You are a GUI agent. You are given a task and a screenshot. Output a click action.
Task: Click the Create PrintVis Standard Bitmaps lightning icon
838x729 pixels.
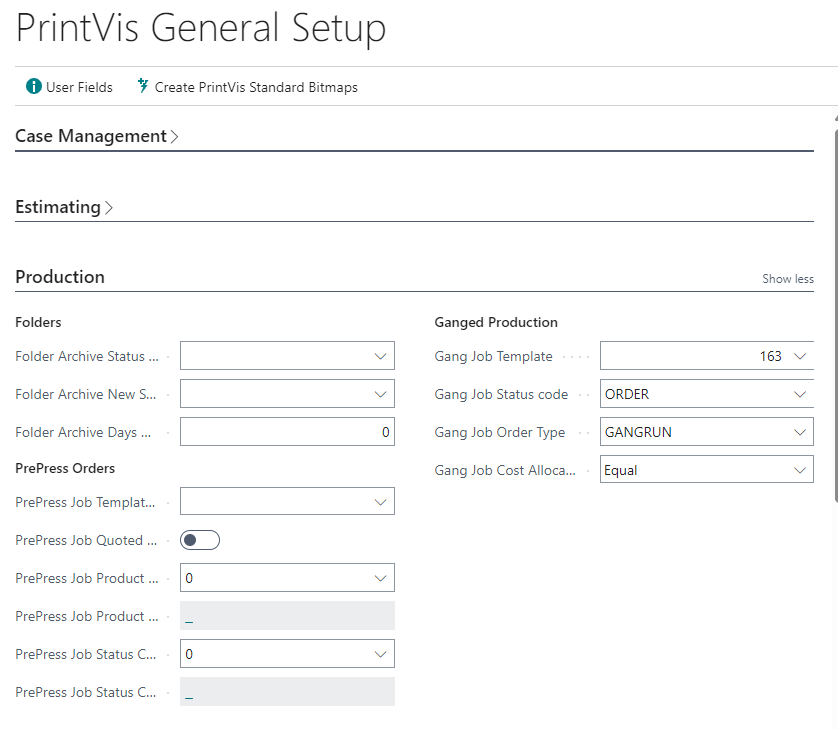point(143,86)
